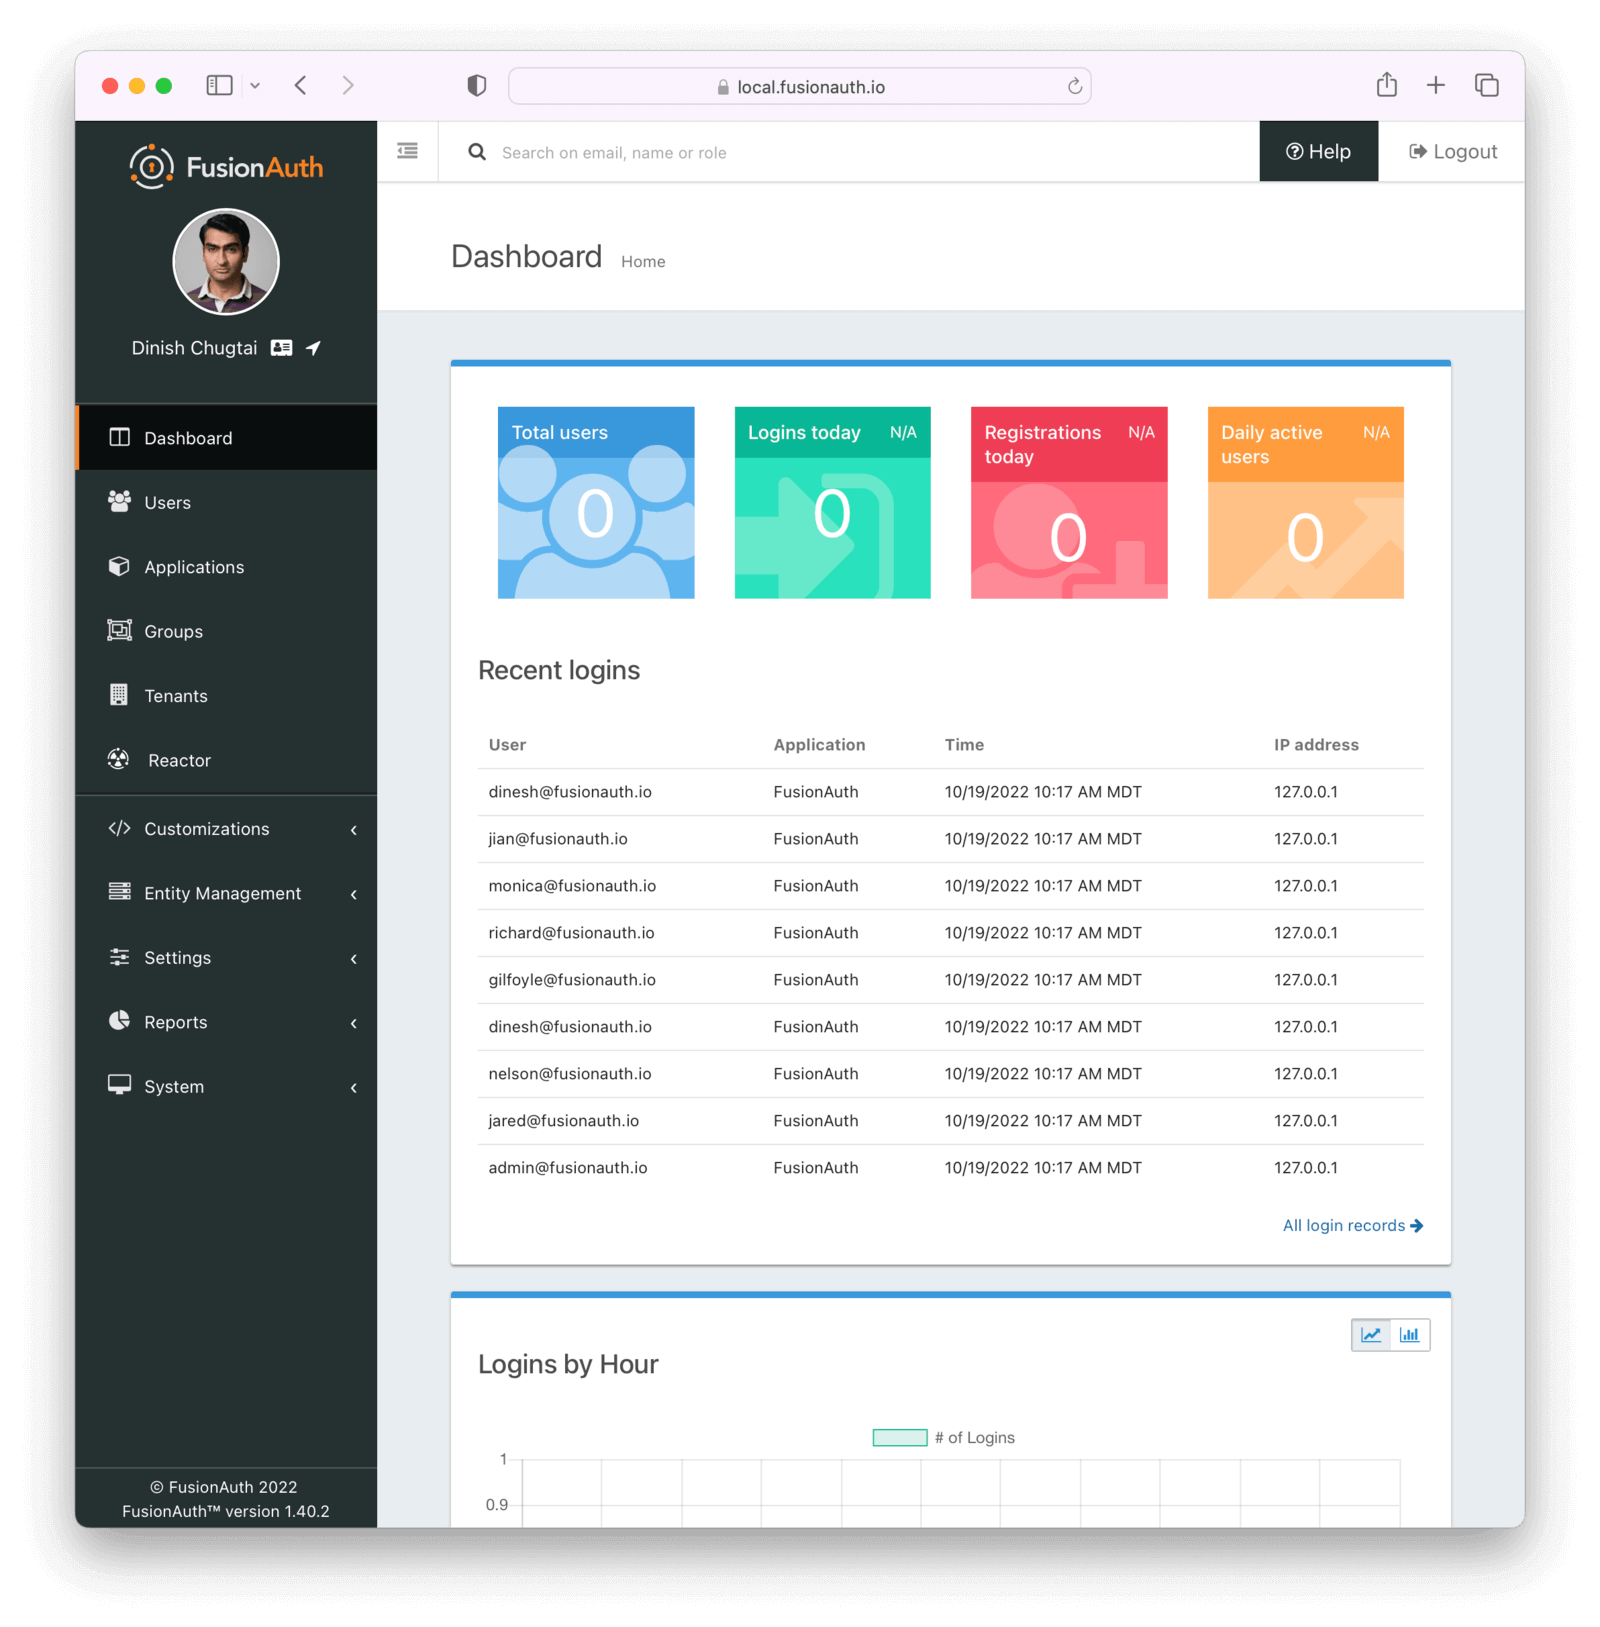Collapse the sidebar with hamburger icon
The width and height of the screenshot is (1600, 1627).
pyautogui.click(x=408, y=151)
